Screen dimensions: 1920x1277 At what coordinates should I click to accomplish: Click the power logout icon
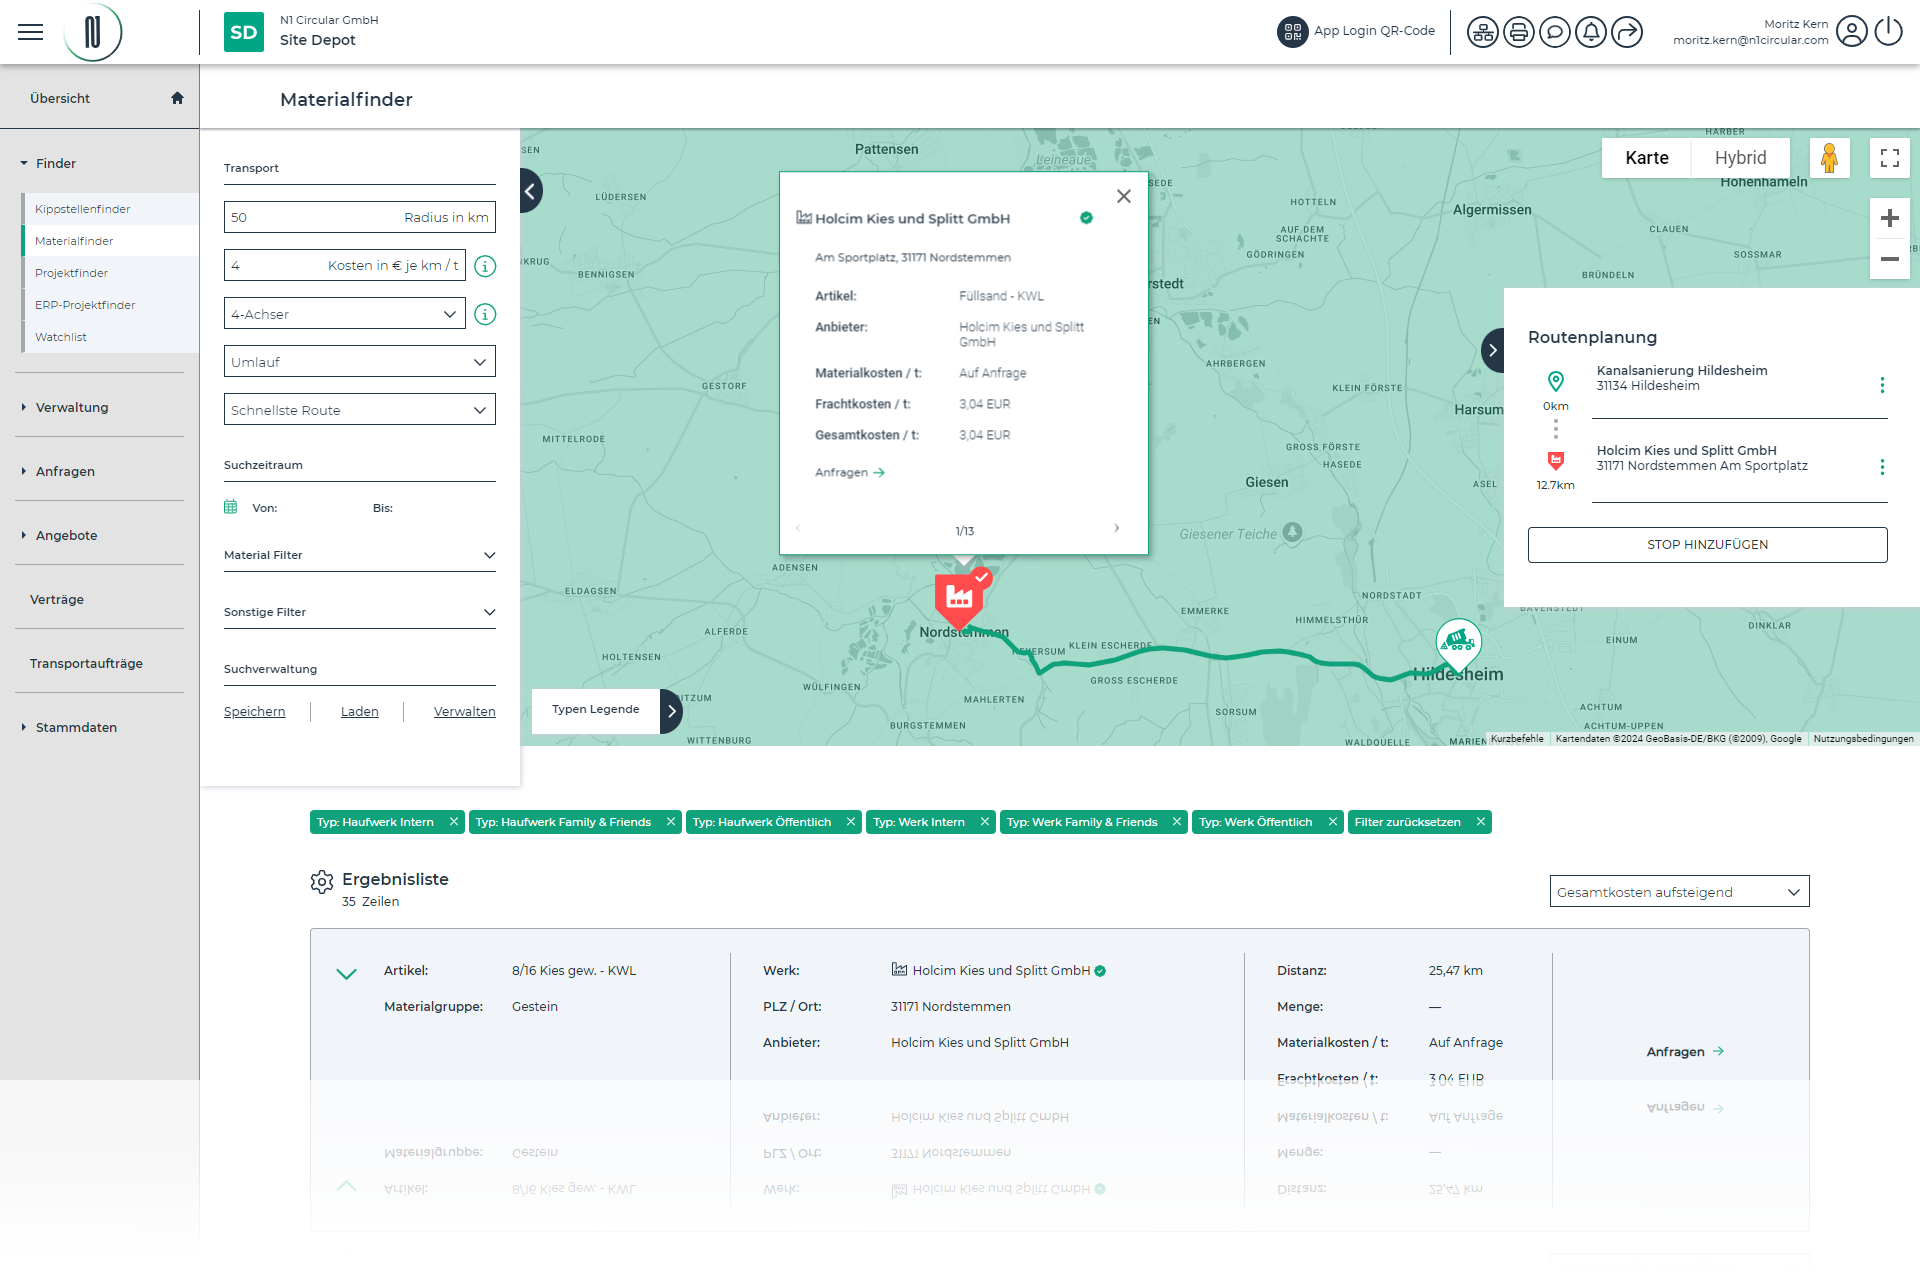pos(1888,32)
